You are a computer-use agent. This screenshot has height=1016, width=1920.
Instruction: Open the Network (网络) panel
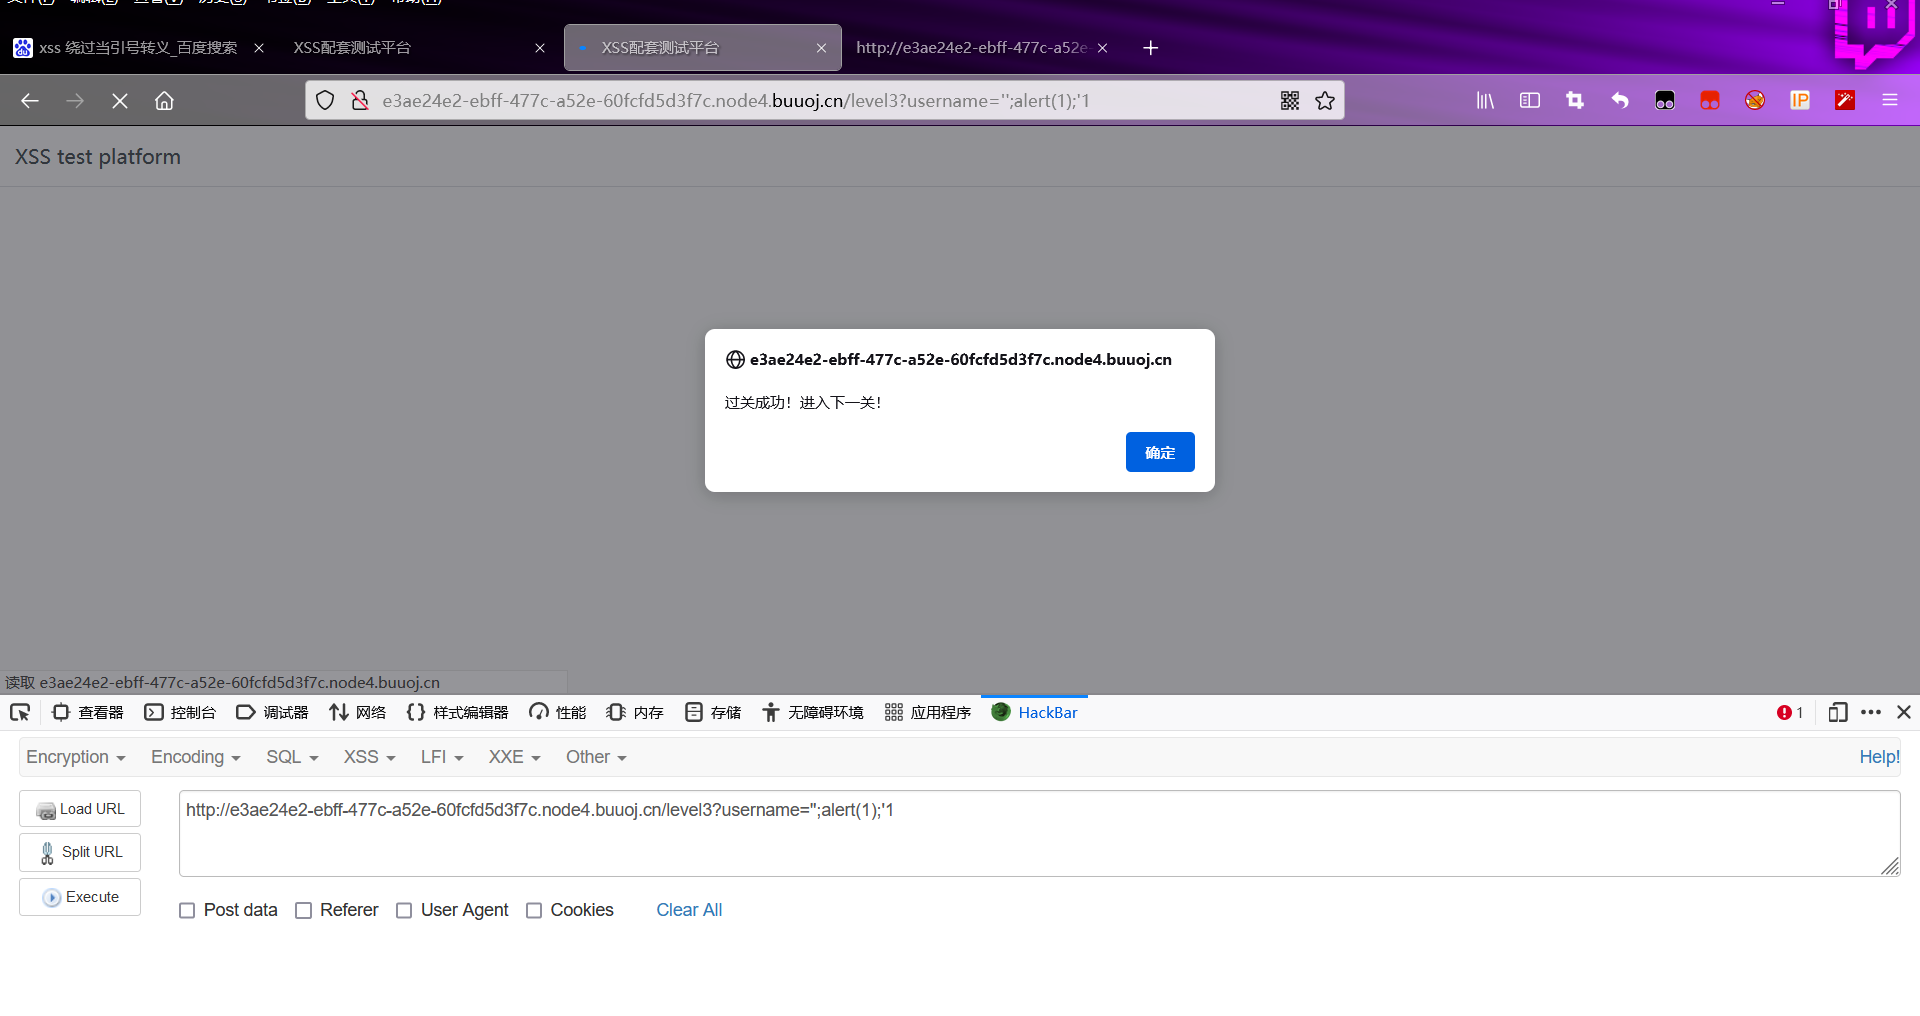(356, 712)
